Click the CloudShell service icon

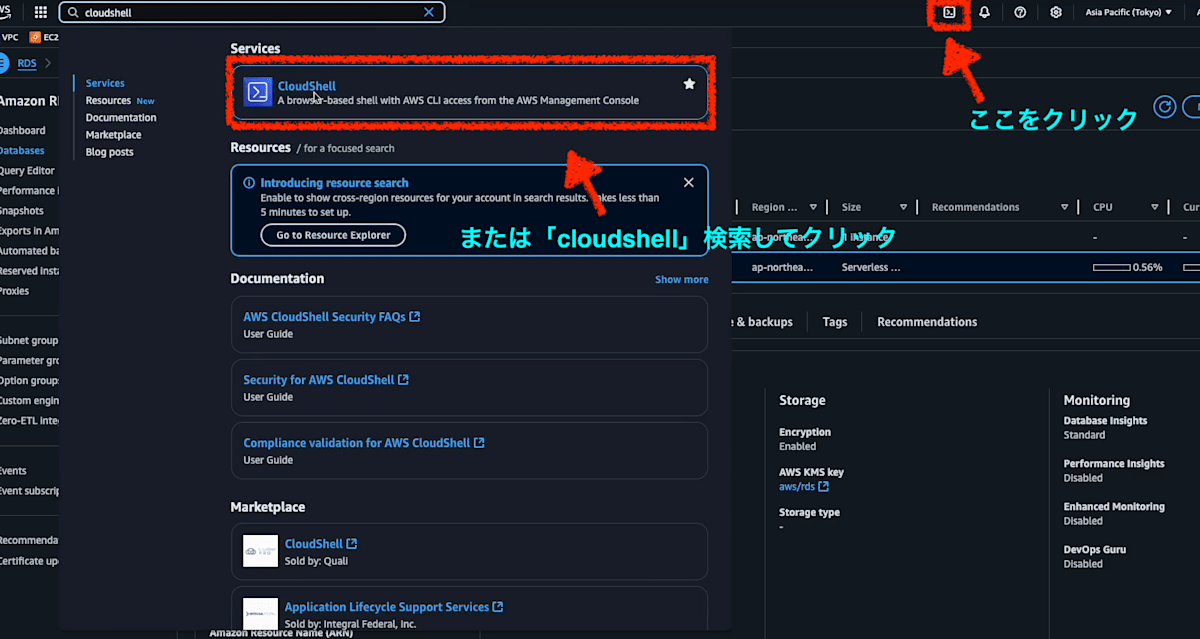(258, 92)
